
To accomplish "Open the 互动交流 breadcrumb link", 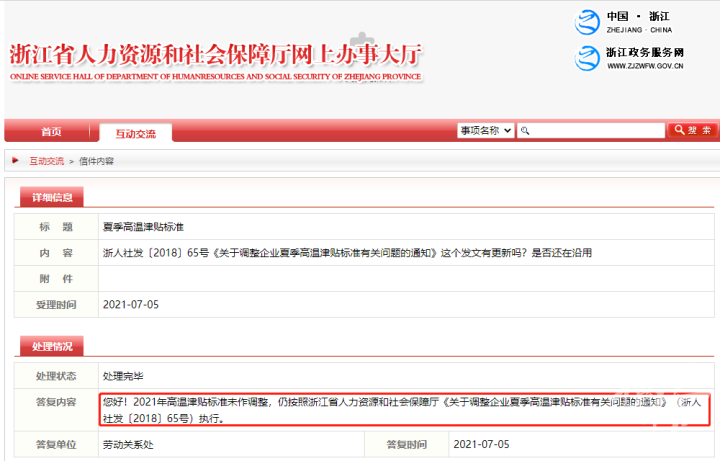I will tap(46, 160).
